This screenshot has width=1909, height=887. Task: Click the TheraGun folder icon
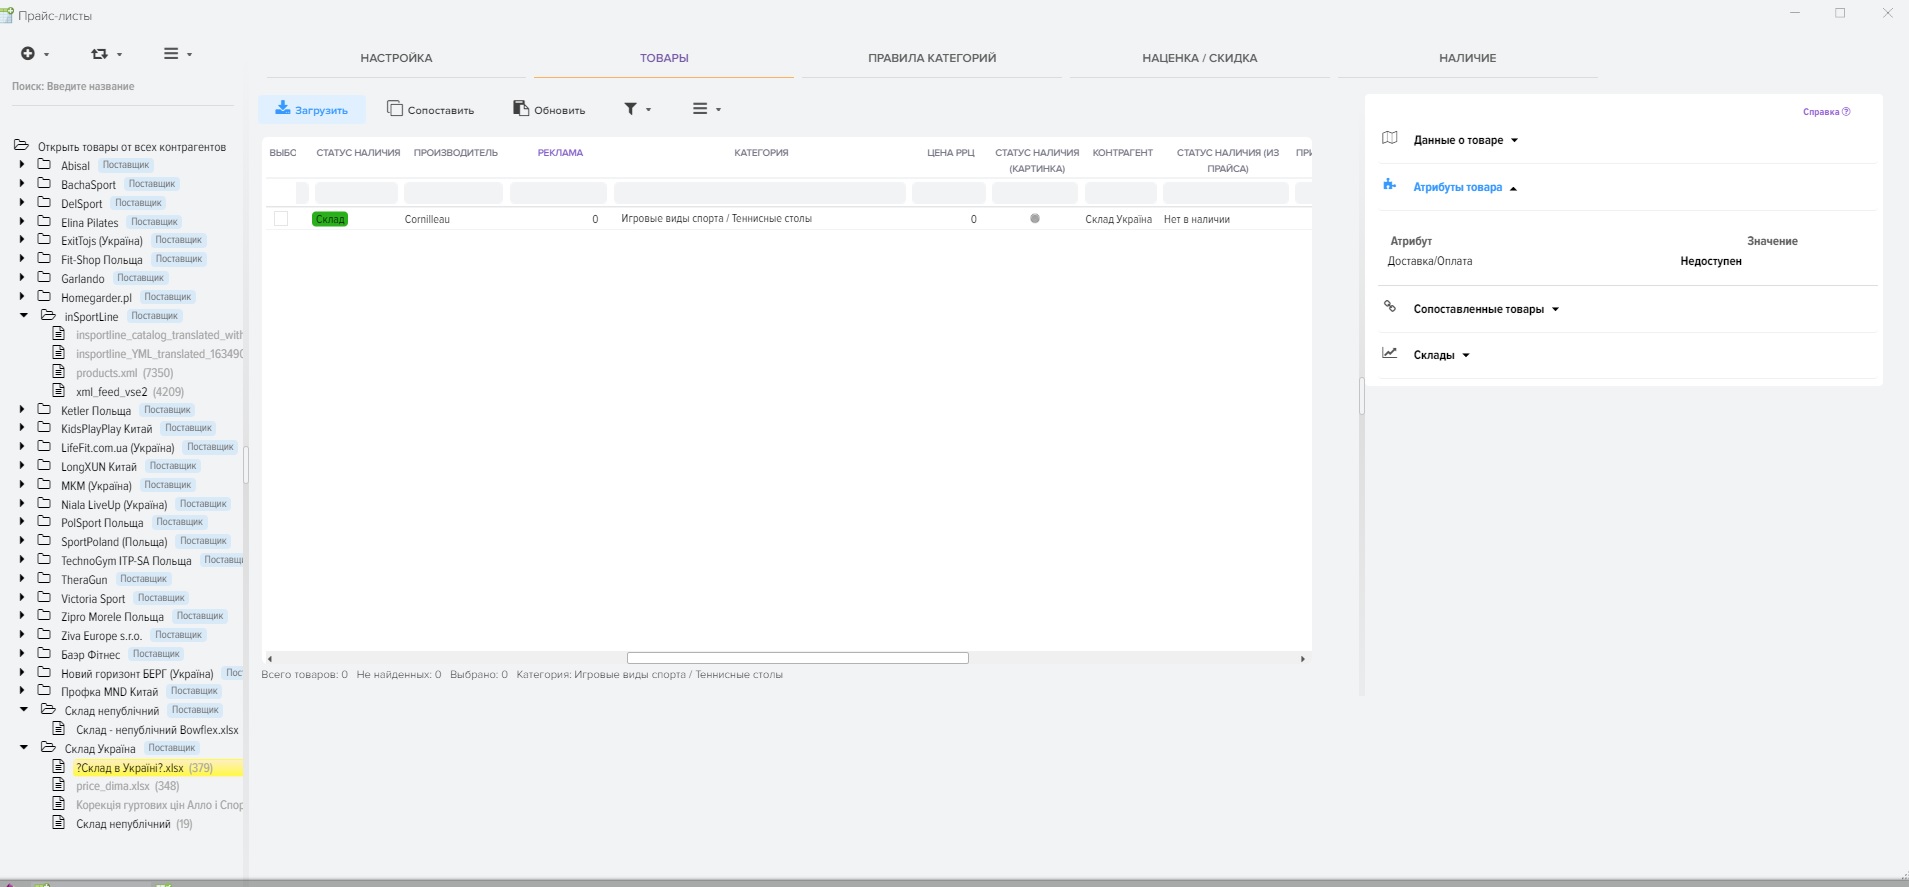tap(44, 578)
